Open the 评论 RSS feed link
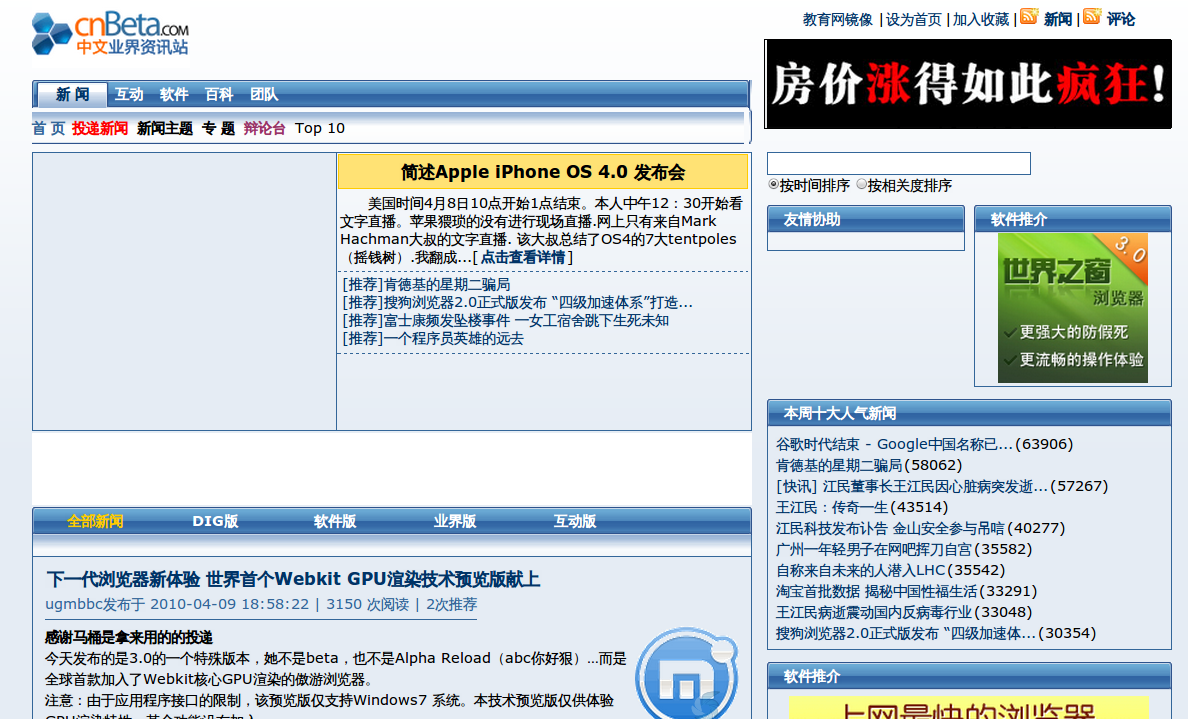Screen dimensions: 1188x719 (x=1121, y=20)
